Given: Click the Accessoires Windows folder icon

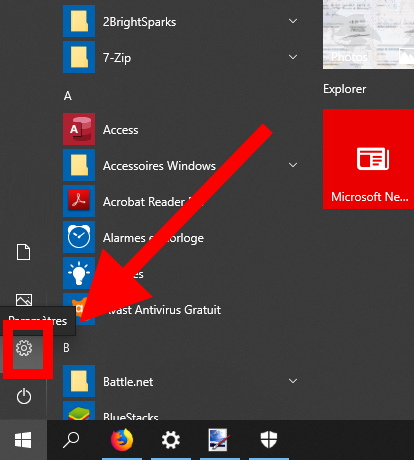Looking at the screenshot, I should click(79, 165).
